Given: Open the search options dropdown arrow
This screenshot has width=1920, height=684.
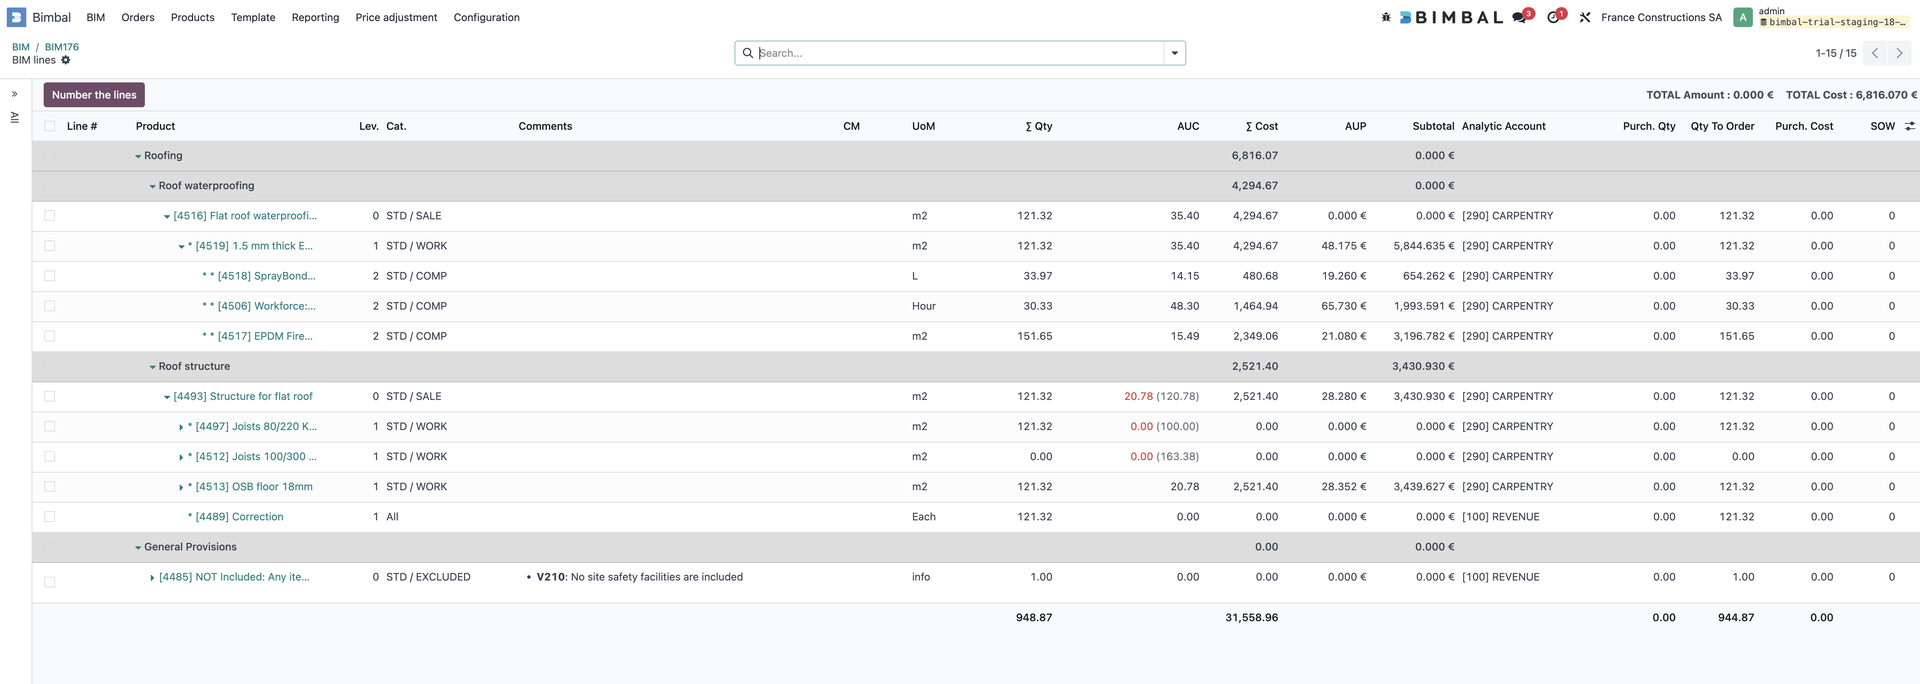Looking at the screenshot, I should pyautogui.click(x=1174, y=53).
